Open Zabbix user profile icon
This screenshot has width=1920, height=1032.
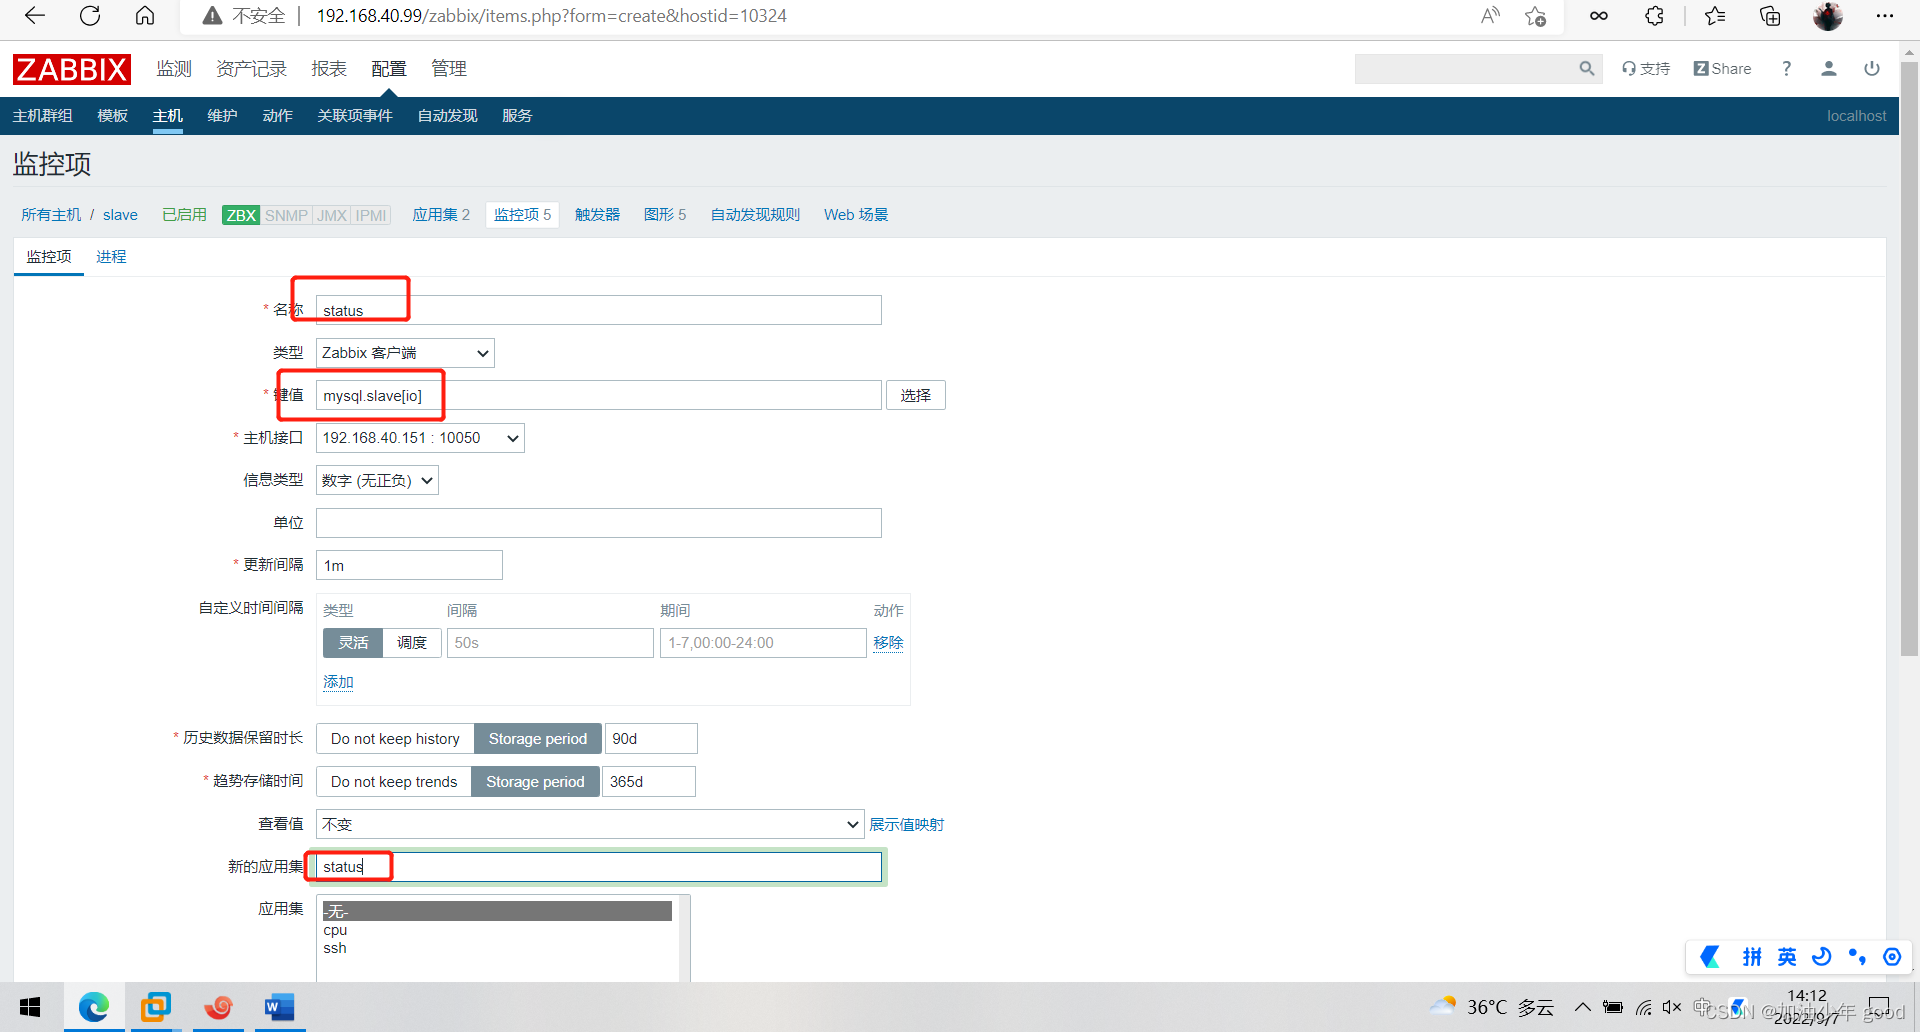point(1828,68)
